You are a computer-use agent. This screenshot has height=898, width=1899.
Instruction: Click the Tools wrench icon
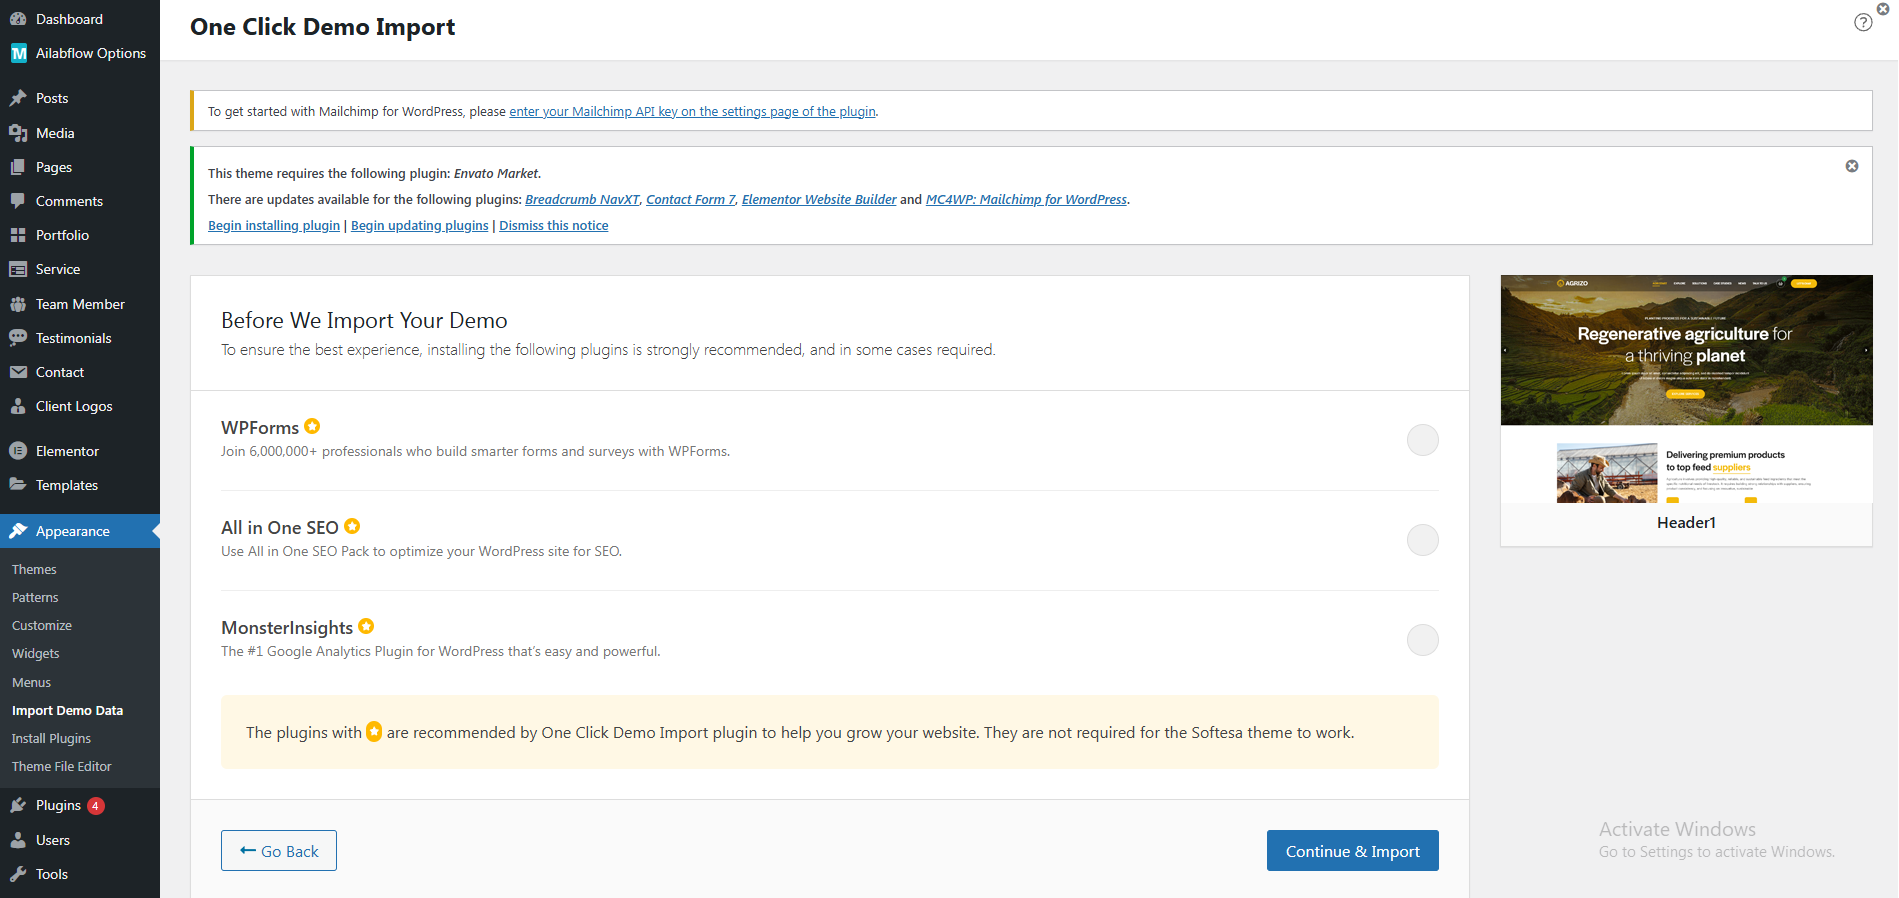coord(18,874)
